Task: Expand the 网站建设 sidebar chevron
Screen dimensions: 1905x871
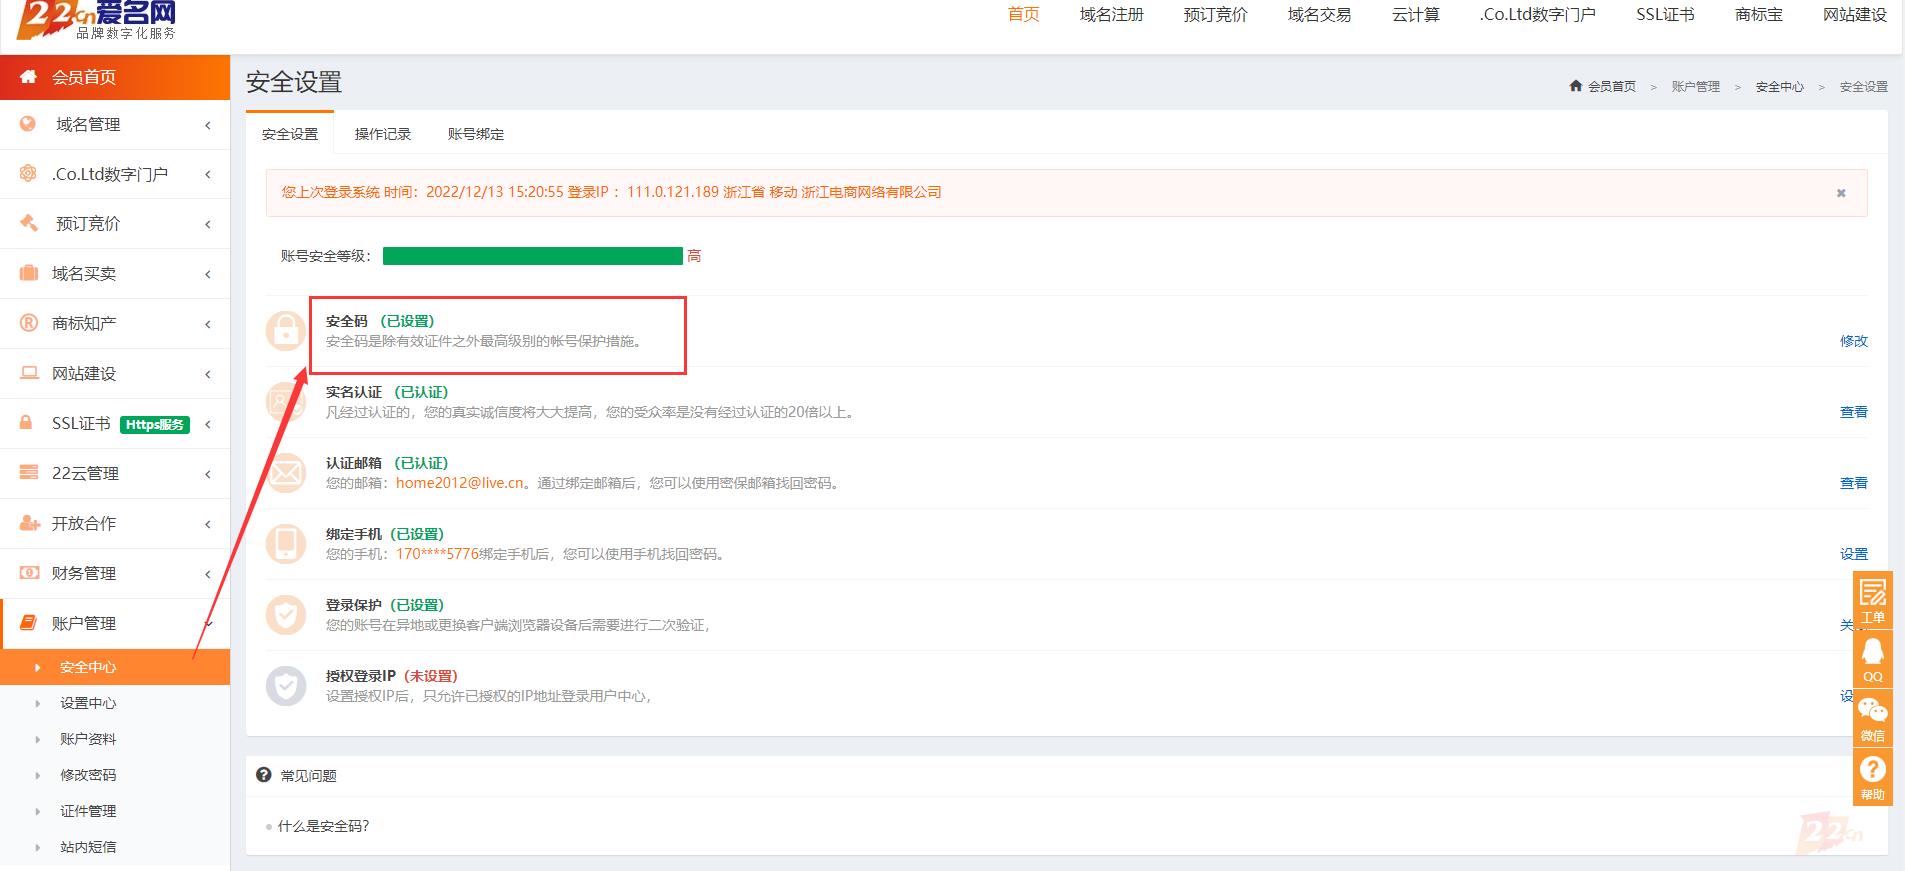Action: 208,375
